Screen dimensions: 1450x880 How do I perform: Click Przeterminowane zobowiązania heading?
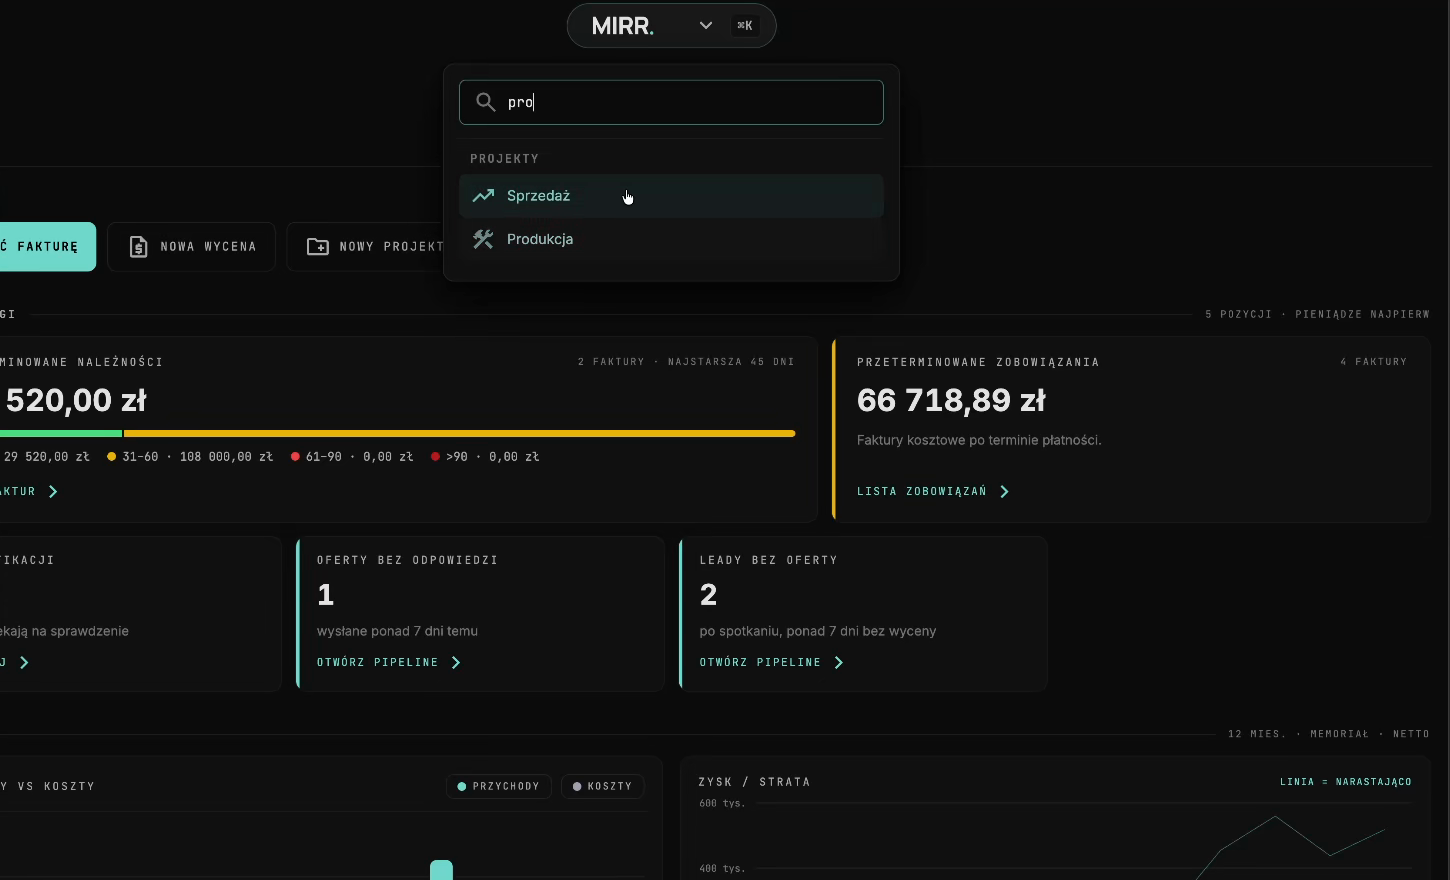pyautogui.click(x=978, y=362)
